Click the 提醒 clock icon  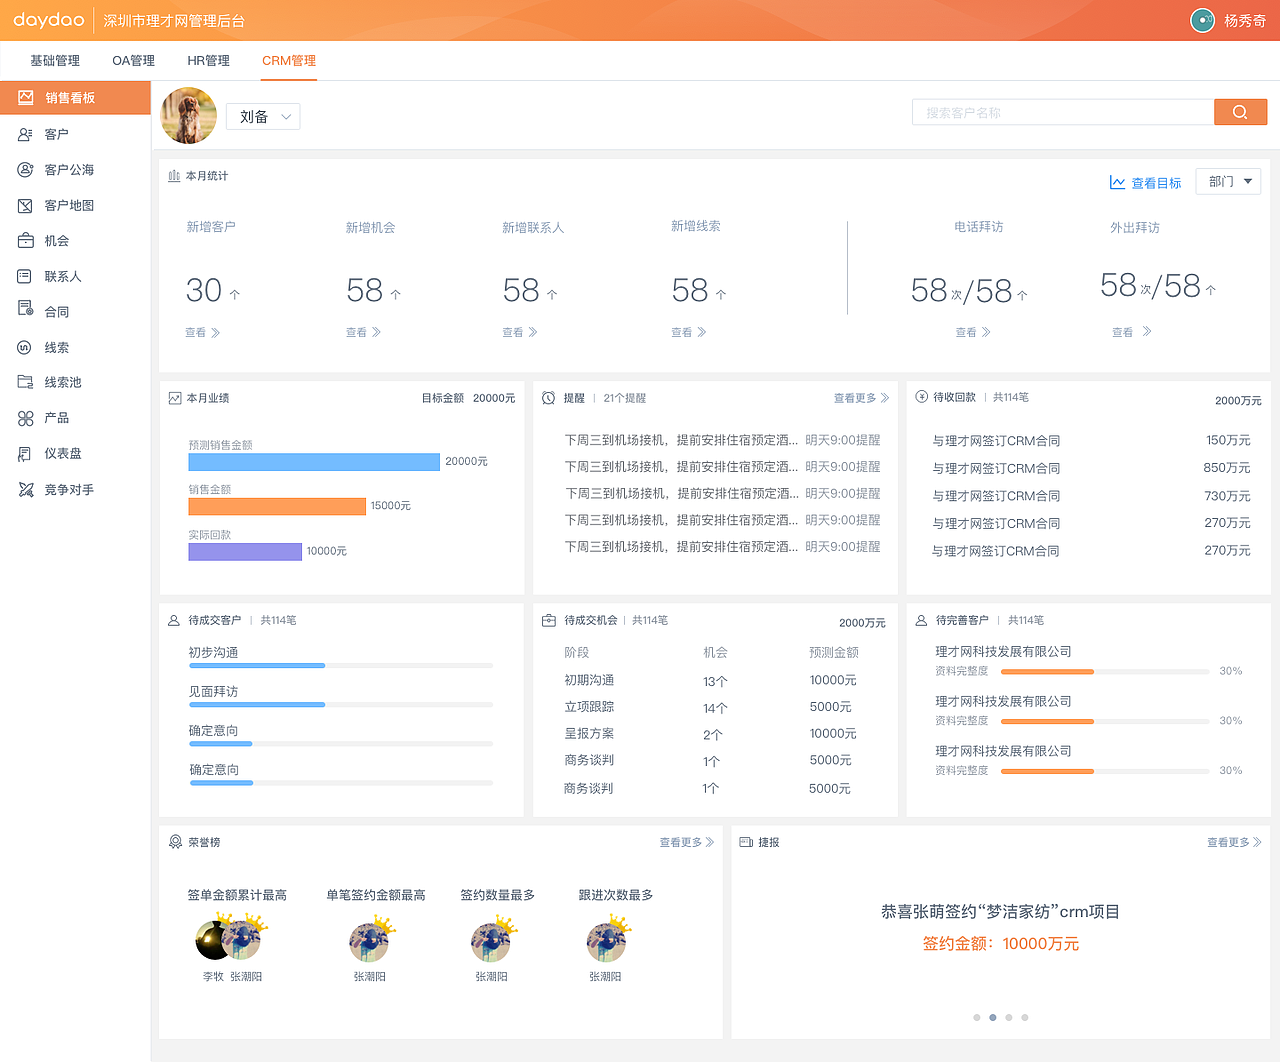point(549,398)
